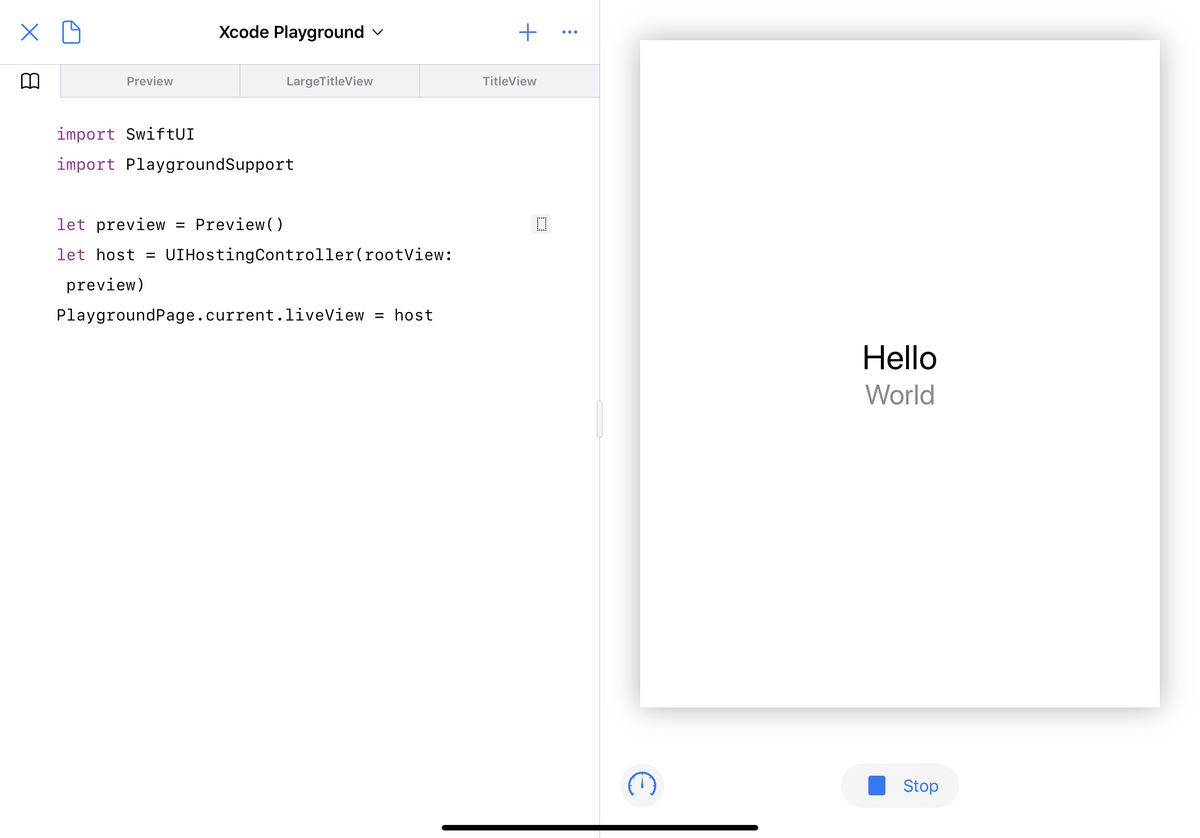Click the wrapped 'preview)' code line

(x=106, y=285)
